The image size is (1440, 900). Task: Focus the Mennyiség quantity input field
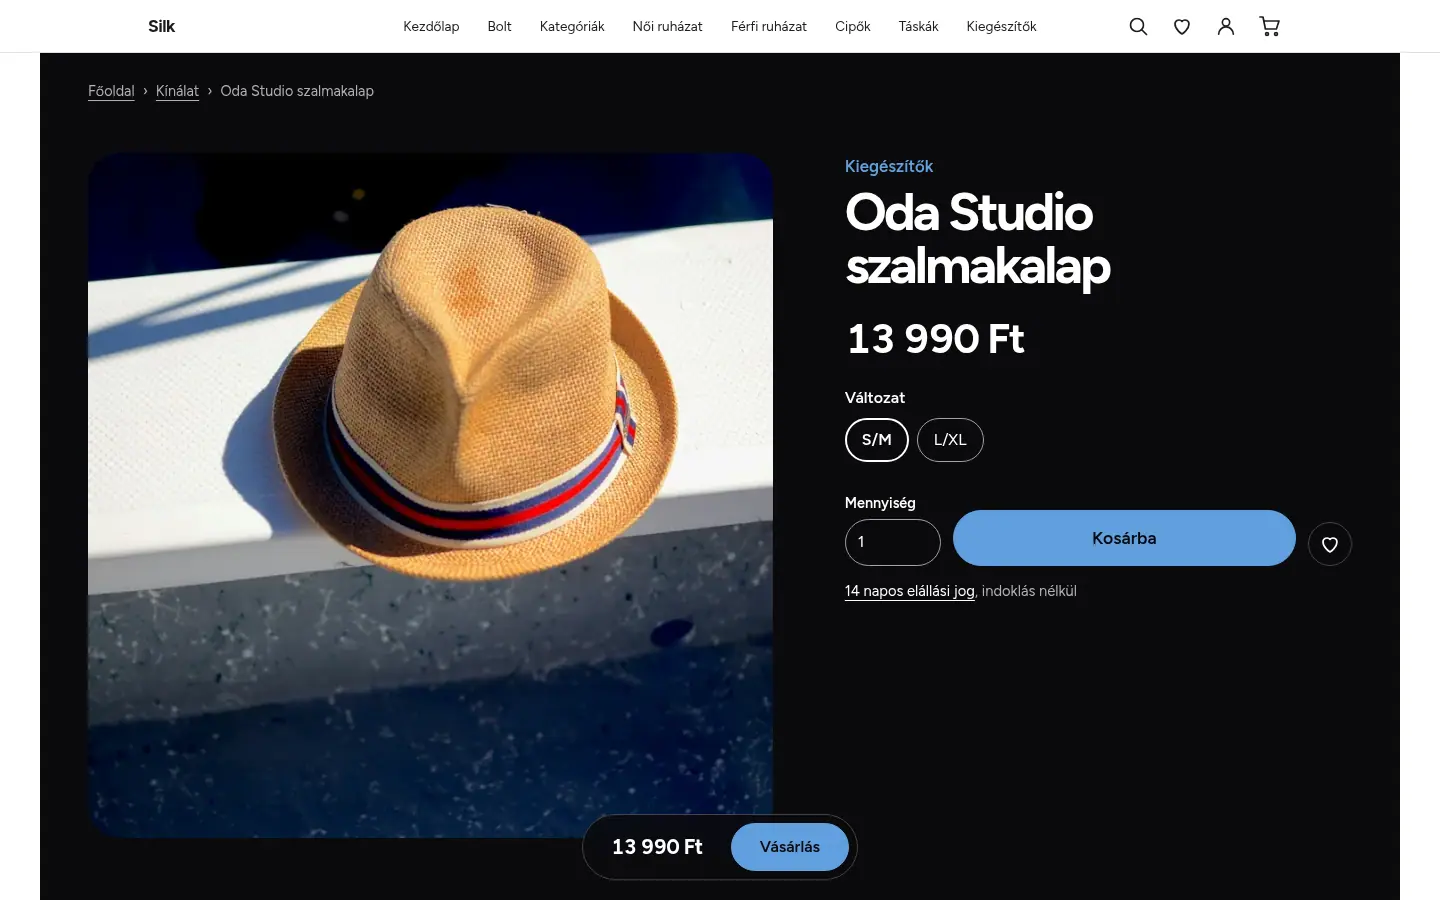[x=893, y=542]
